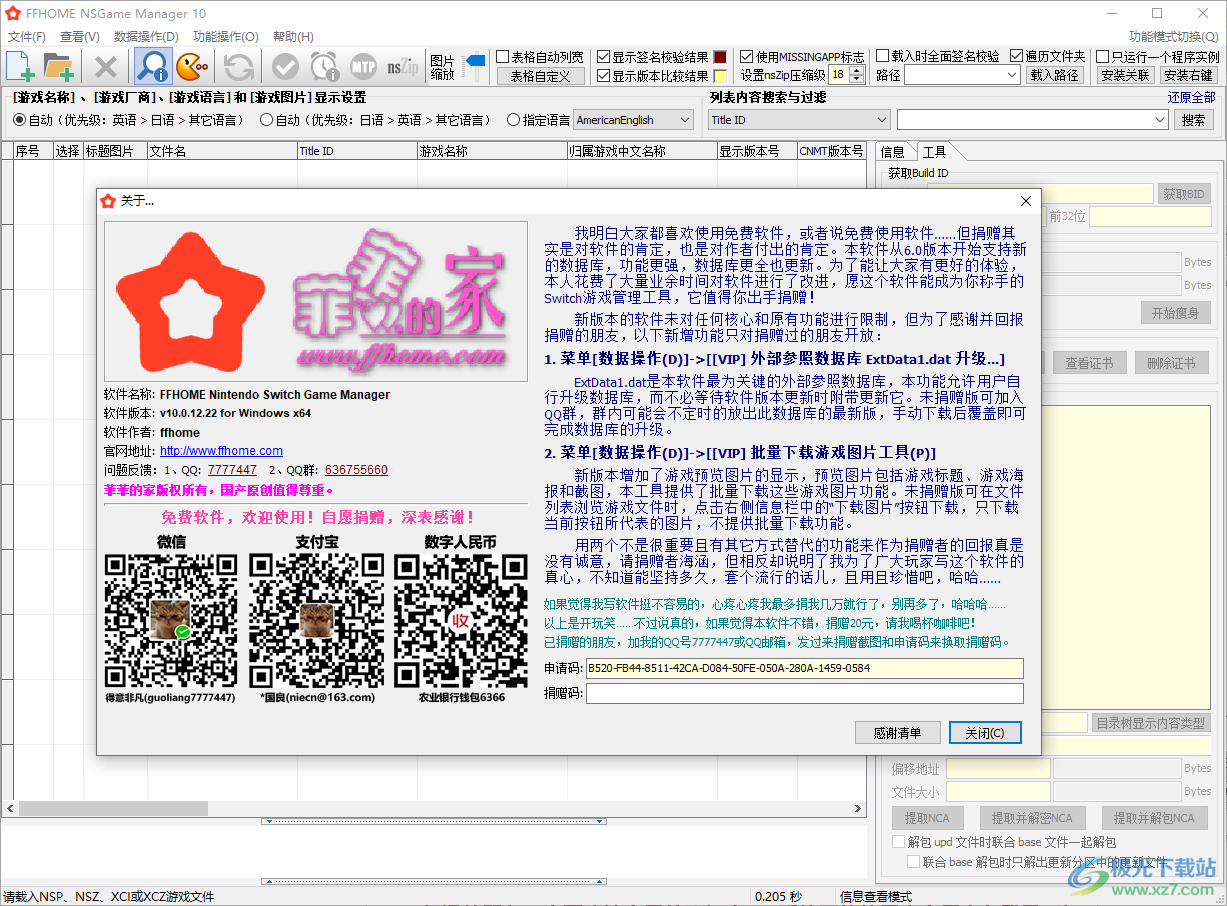Click the 关闭(C) button
Screen dimensions: 1227x906
[985, 733]
